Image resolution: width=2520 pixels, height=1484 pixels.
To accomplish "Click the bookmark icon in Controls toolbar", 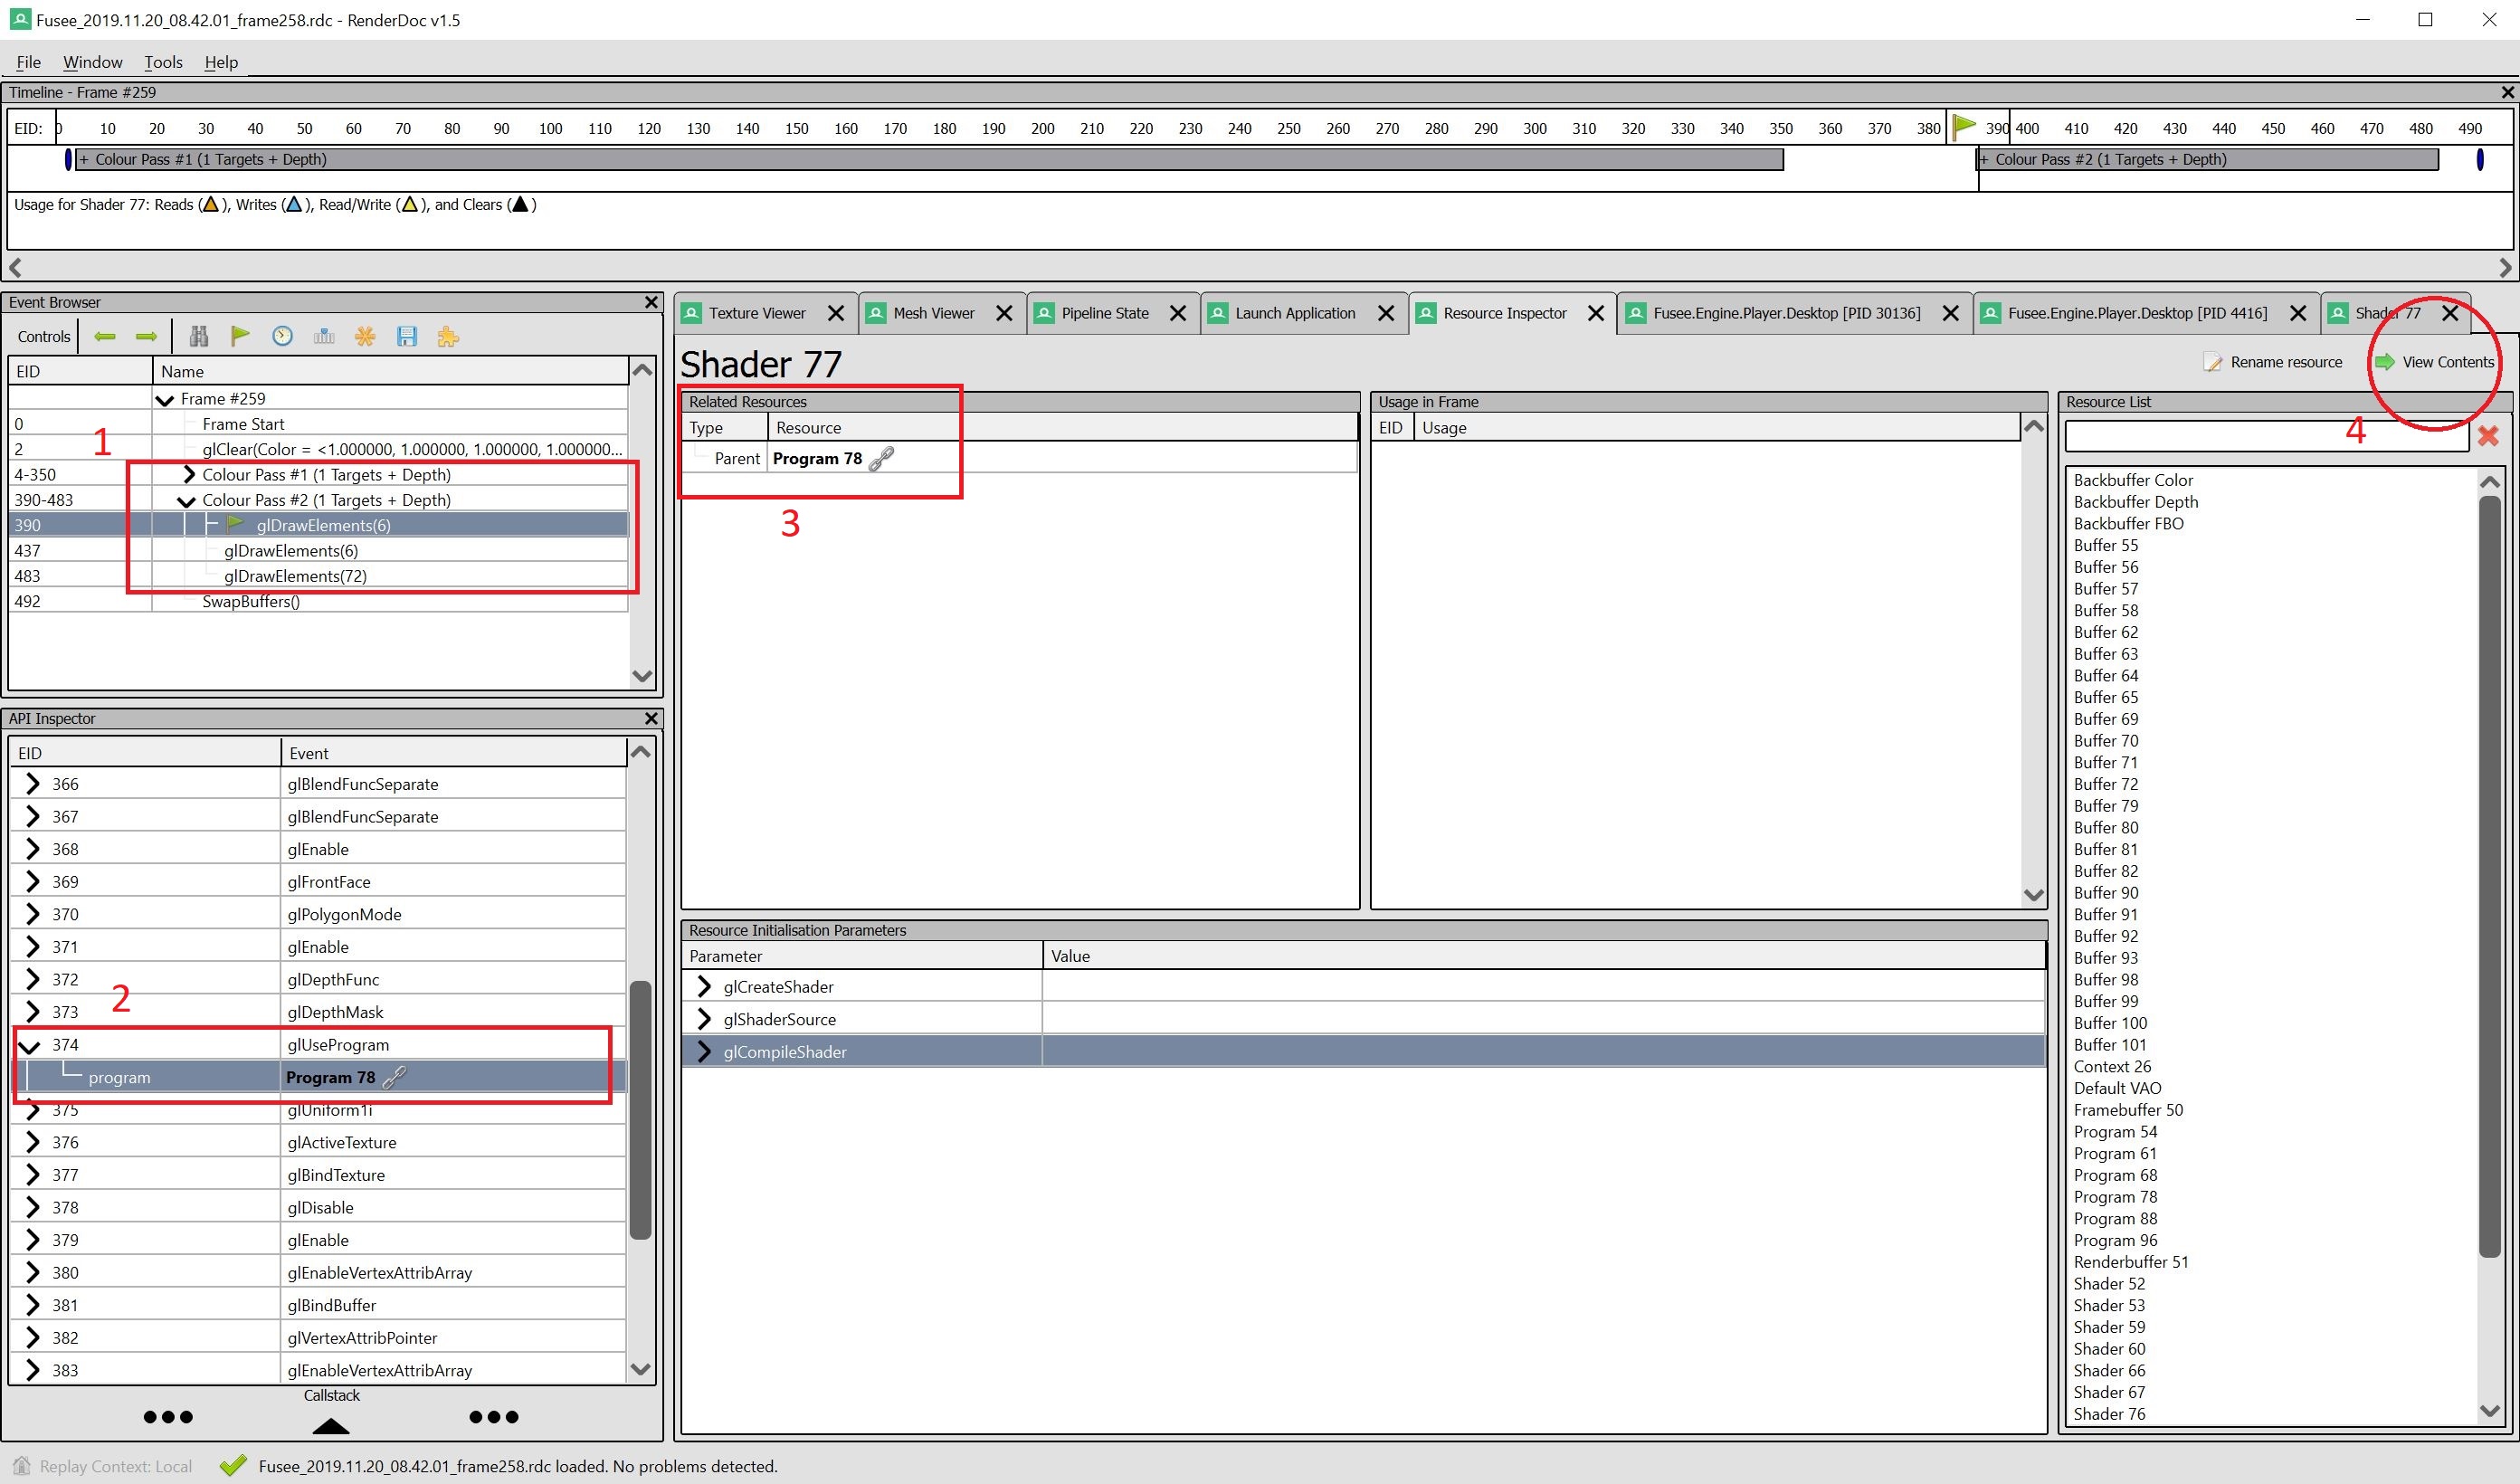I will tap(238, 336).
